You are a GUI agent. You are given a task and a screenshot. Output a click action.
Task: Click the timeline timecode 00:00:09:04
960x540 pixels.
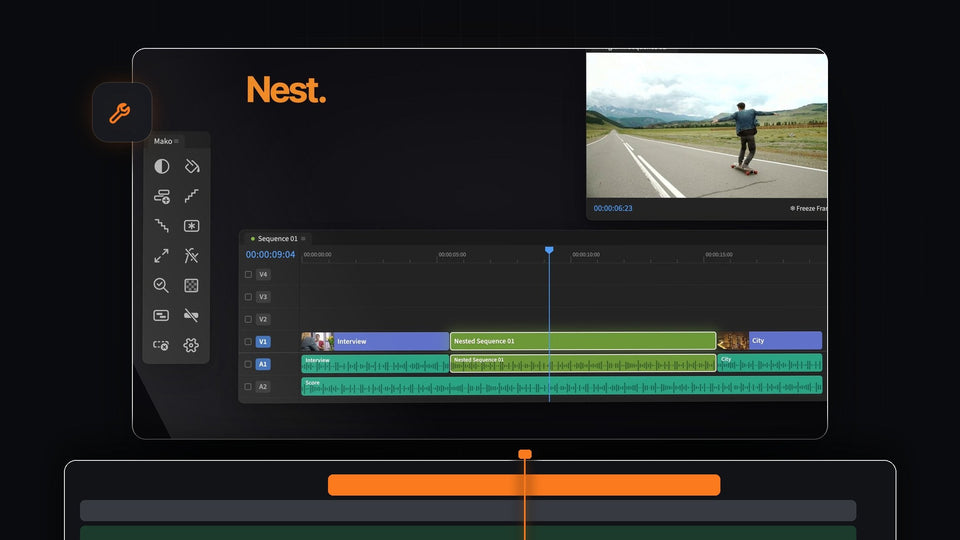pyautogui.click(x=270, y=255)
